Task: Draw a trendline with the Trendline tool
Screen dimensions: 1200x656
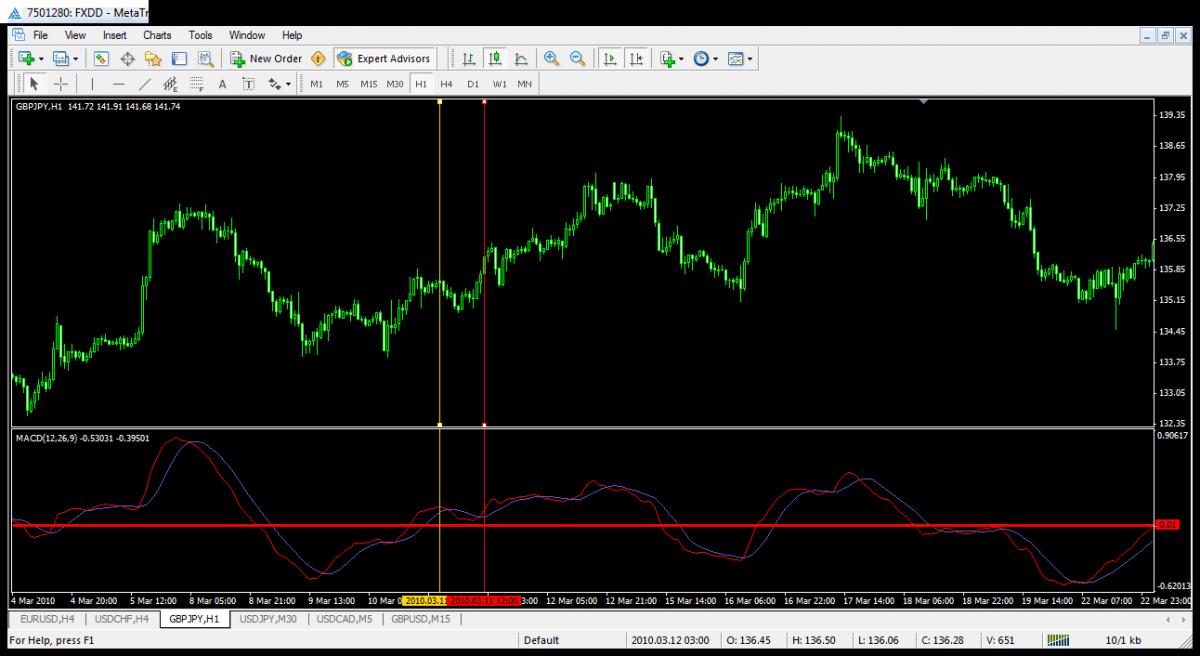Action: 145,84
